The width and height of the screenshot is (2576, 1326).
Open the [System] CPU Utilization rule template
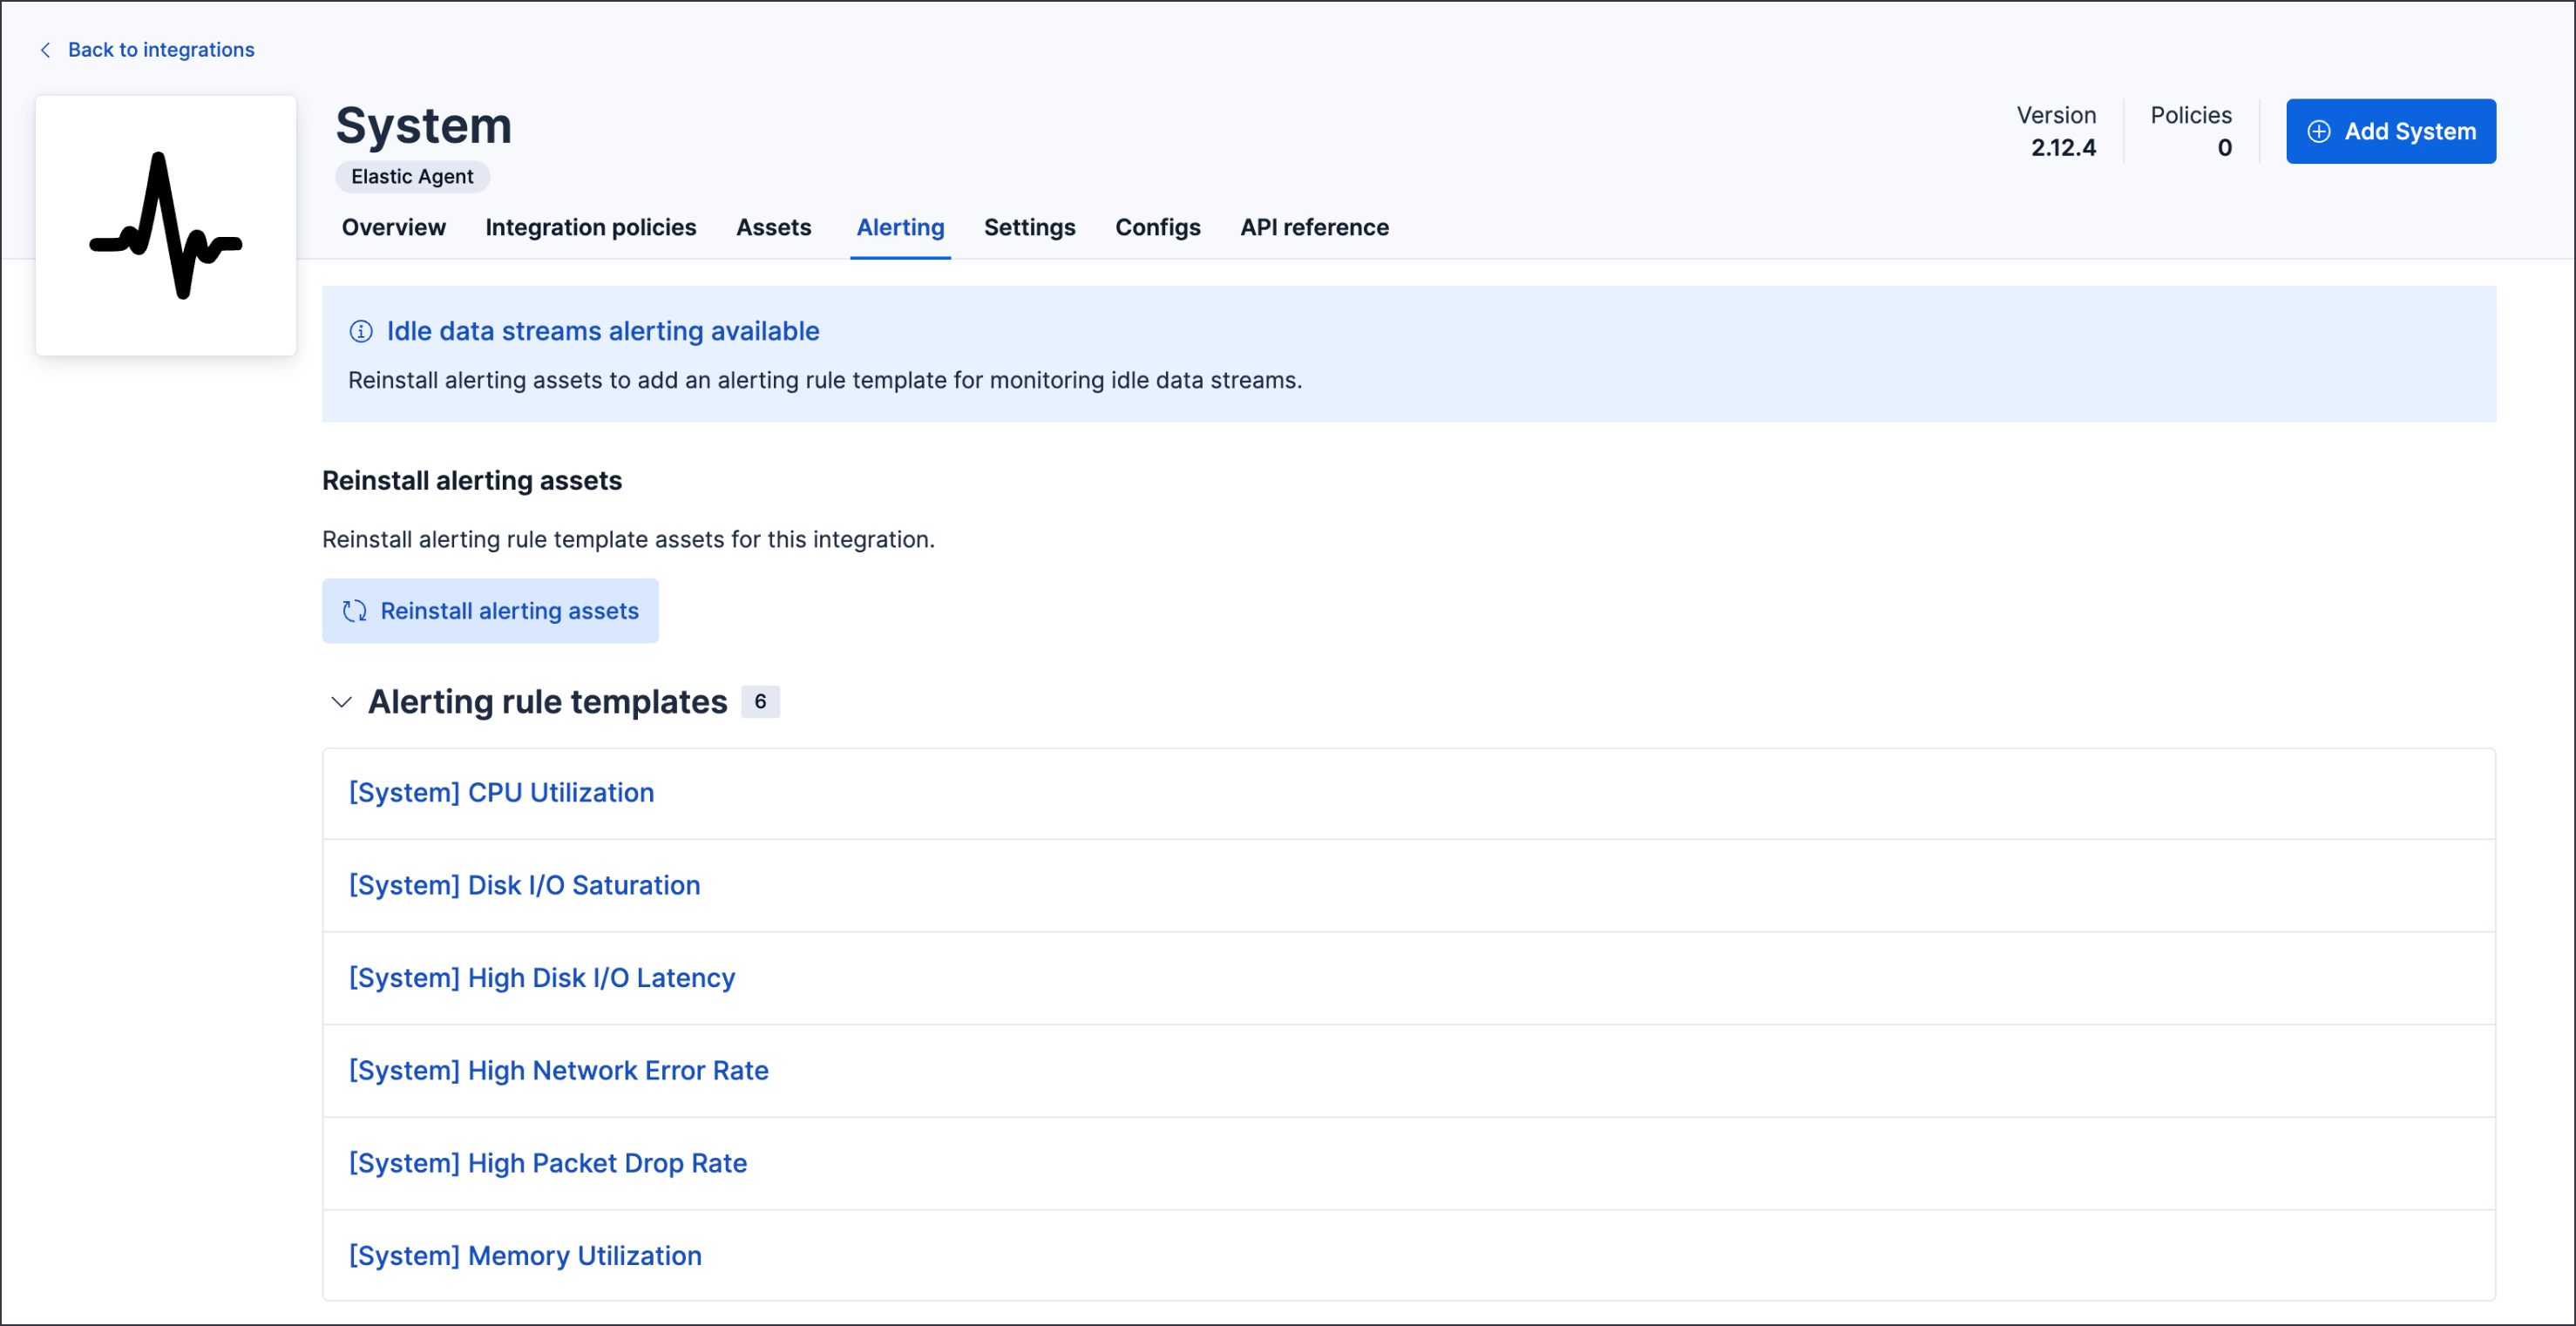pyautogui.click(x=501, y=791)
